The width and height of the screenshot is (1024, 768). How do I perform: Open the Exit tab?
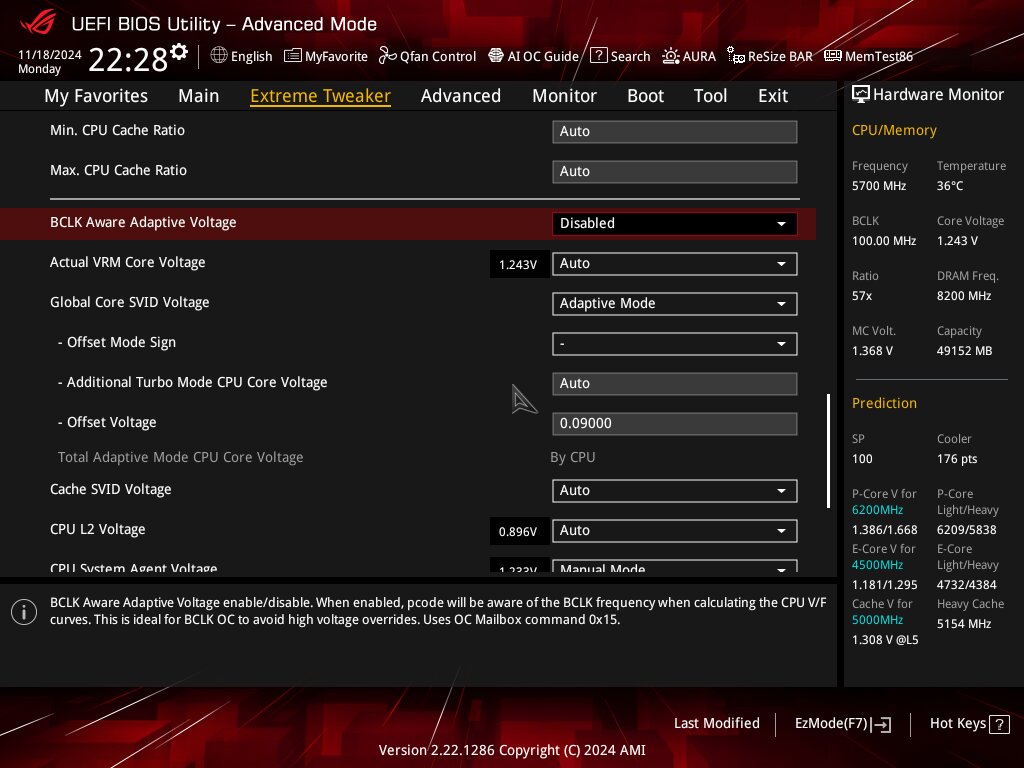pos(773,96)
